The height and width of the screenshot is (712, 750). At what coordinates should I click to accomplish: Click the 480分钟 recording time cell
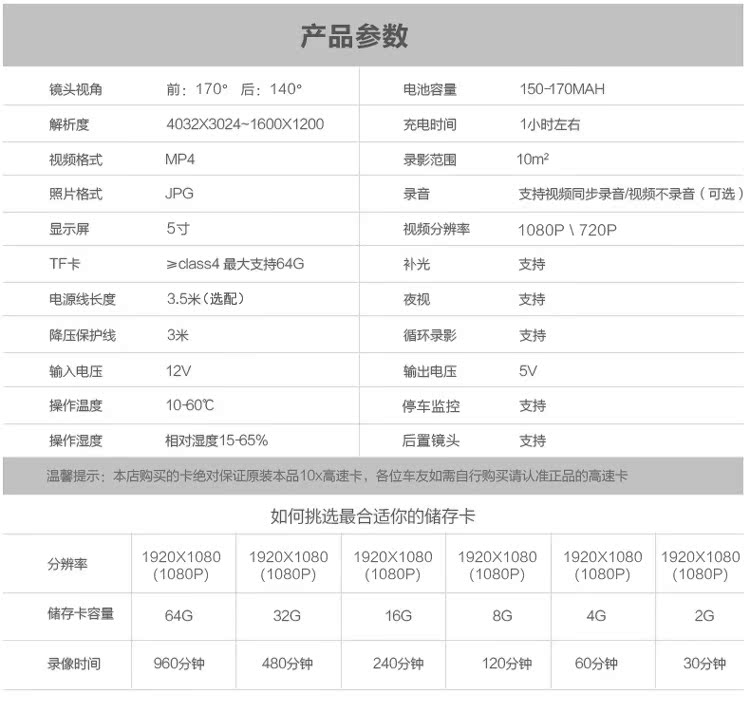(287, 664)
